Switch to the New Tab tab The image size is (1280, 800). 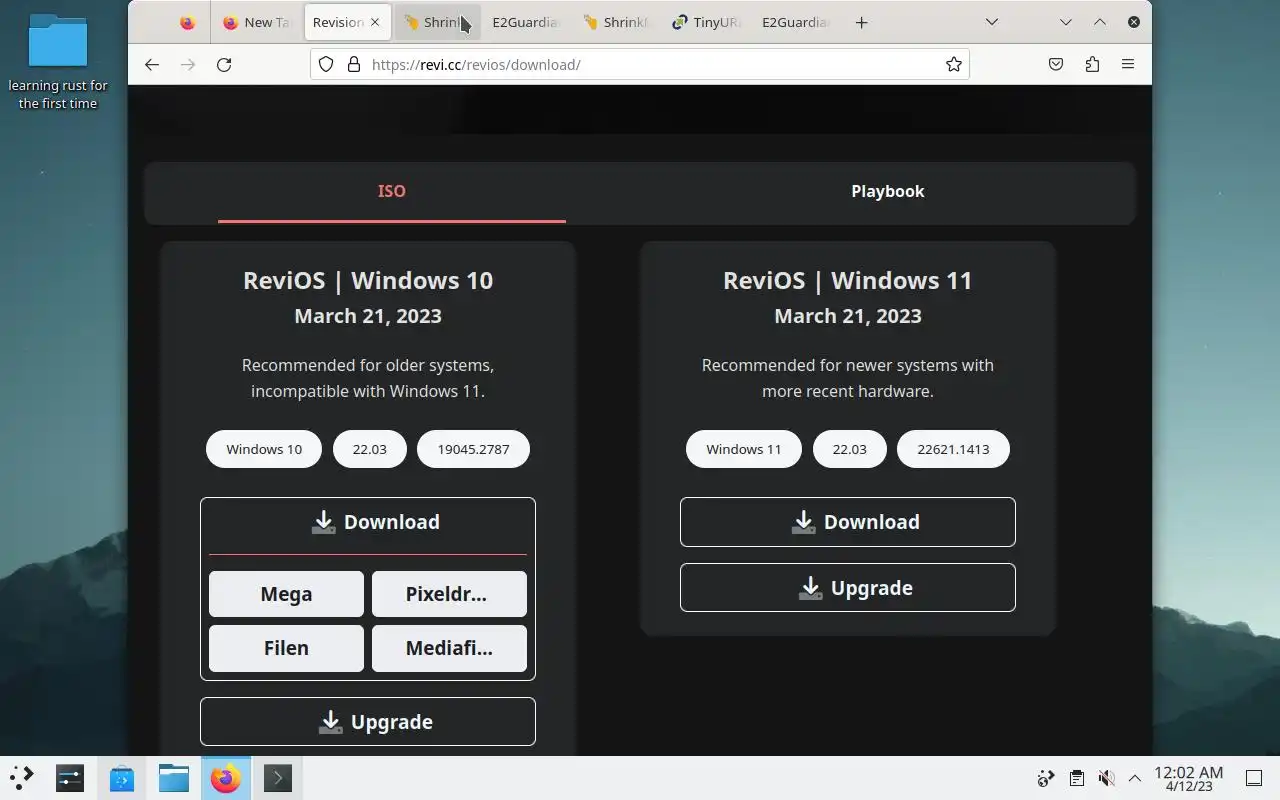point(255,22)
